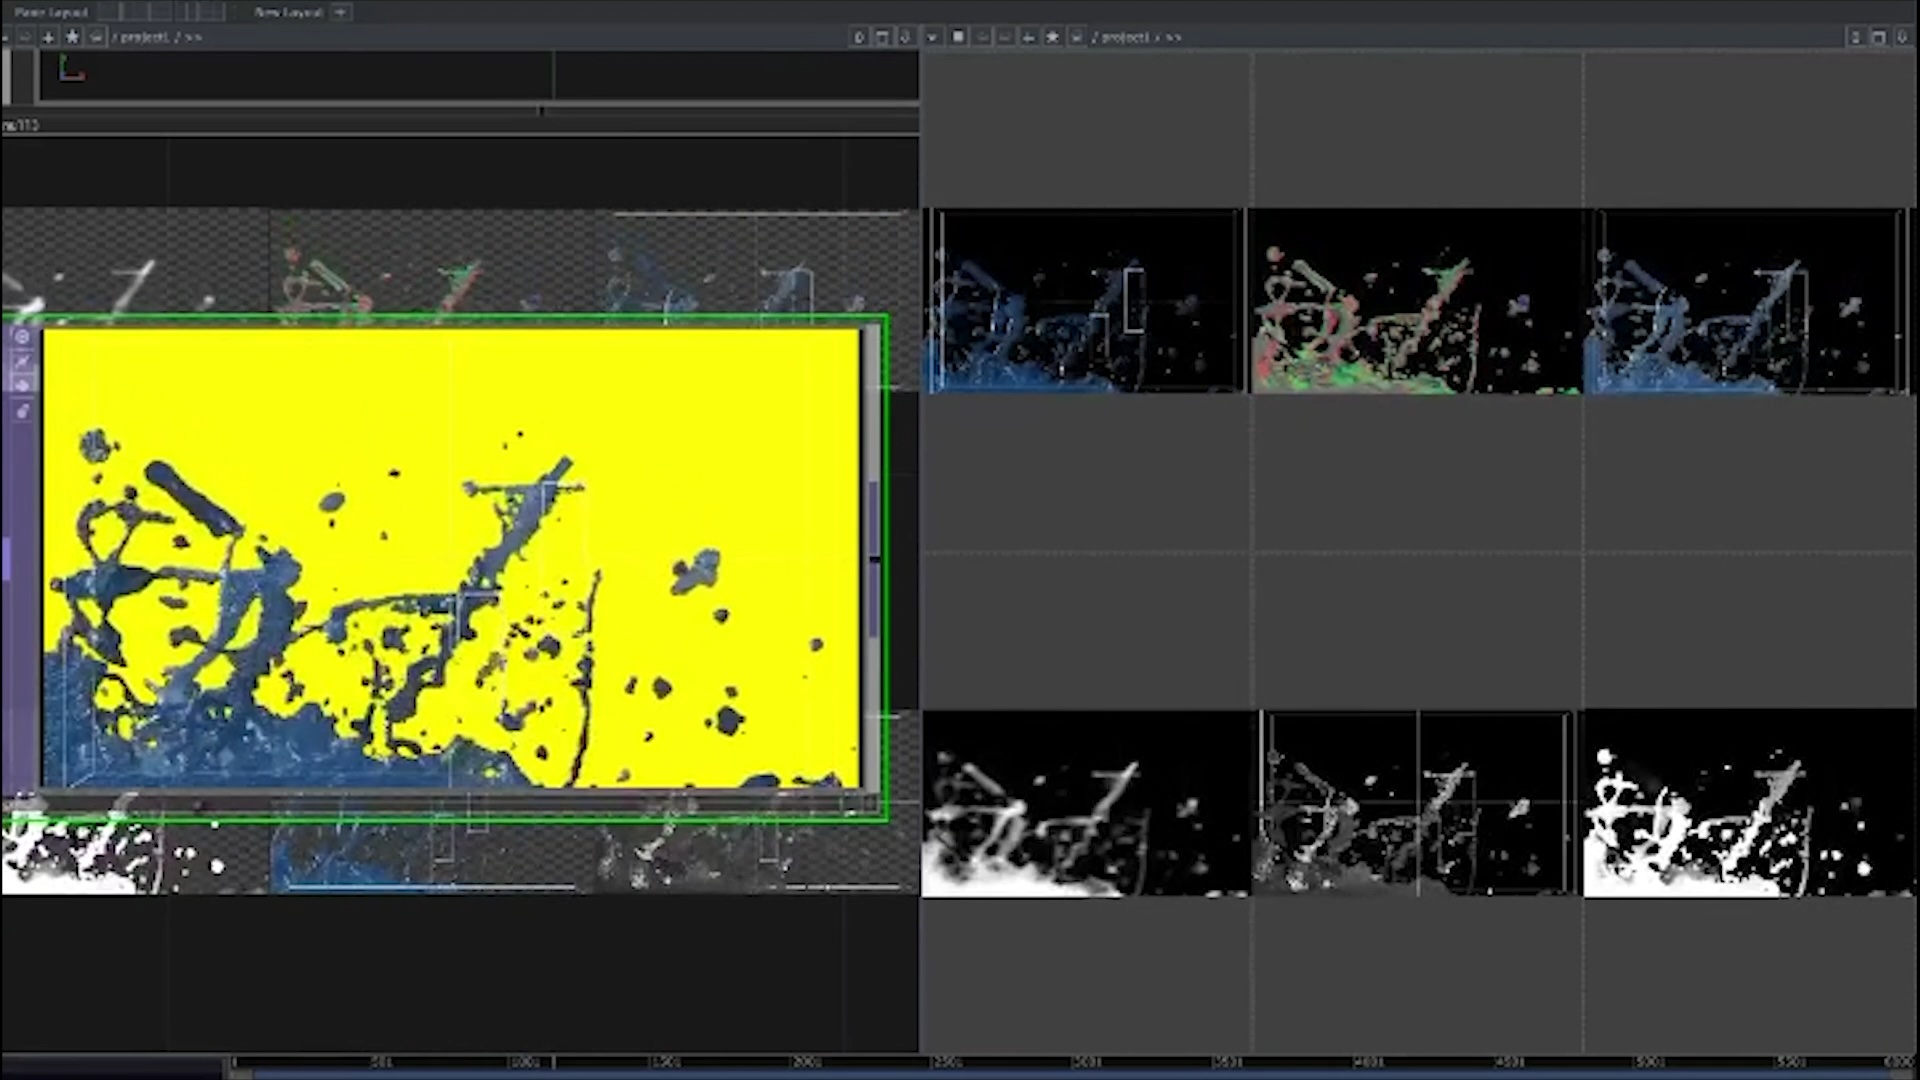1920x1080 pixels.
Task: Expand the >> arrows after project1 in the left pane
Action: (x=193, y=37)
